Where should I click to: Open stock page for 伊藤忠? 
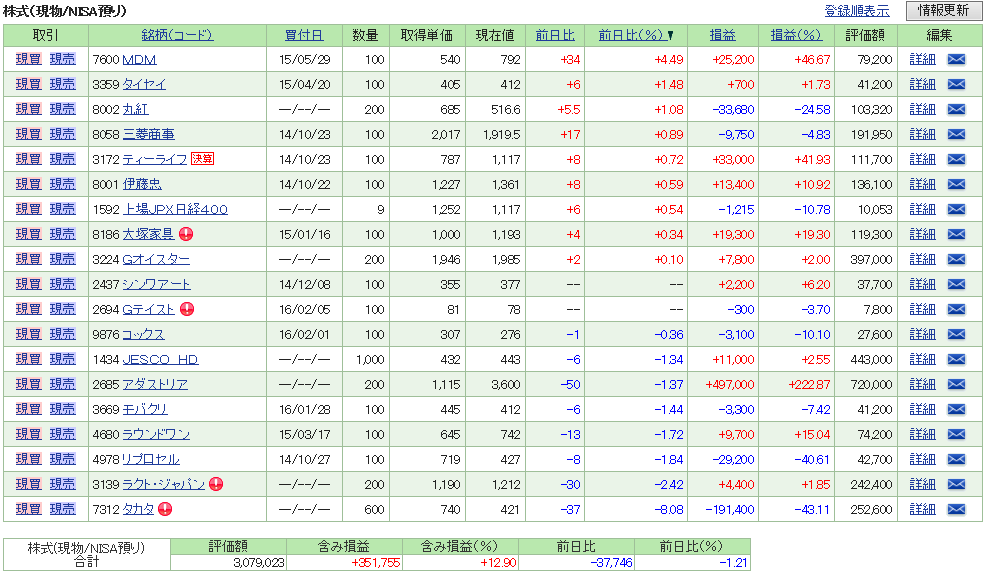tap(141, 184)
